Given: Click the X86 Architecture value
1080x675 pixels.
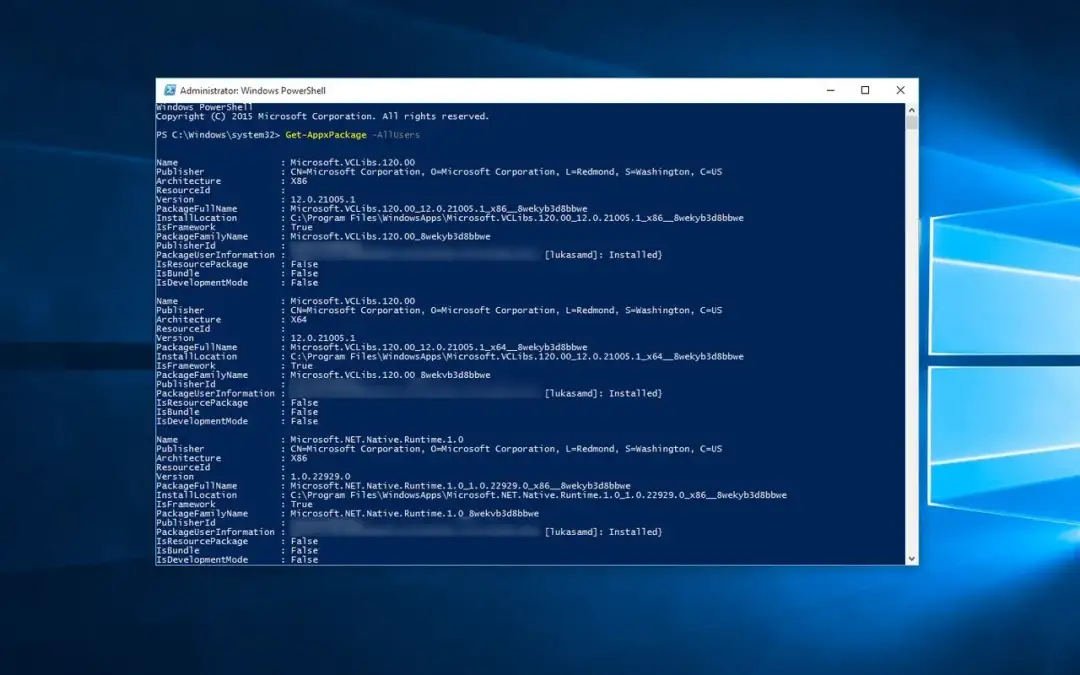Looking at the screenshot, I should 297,180.
